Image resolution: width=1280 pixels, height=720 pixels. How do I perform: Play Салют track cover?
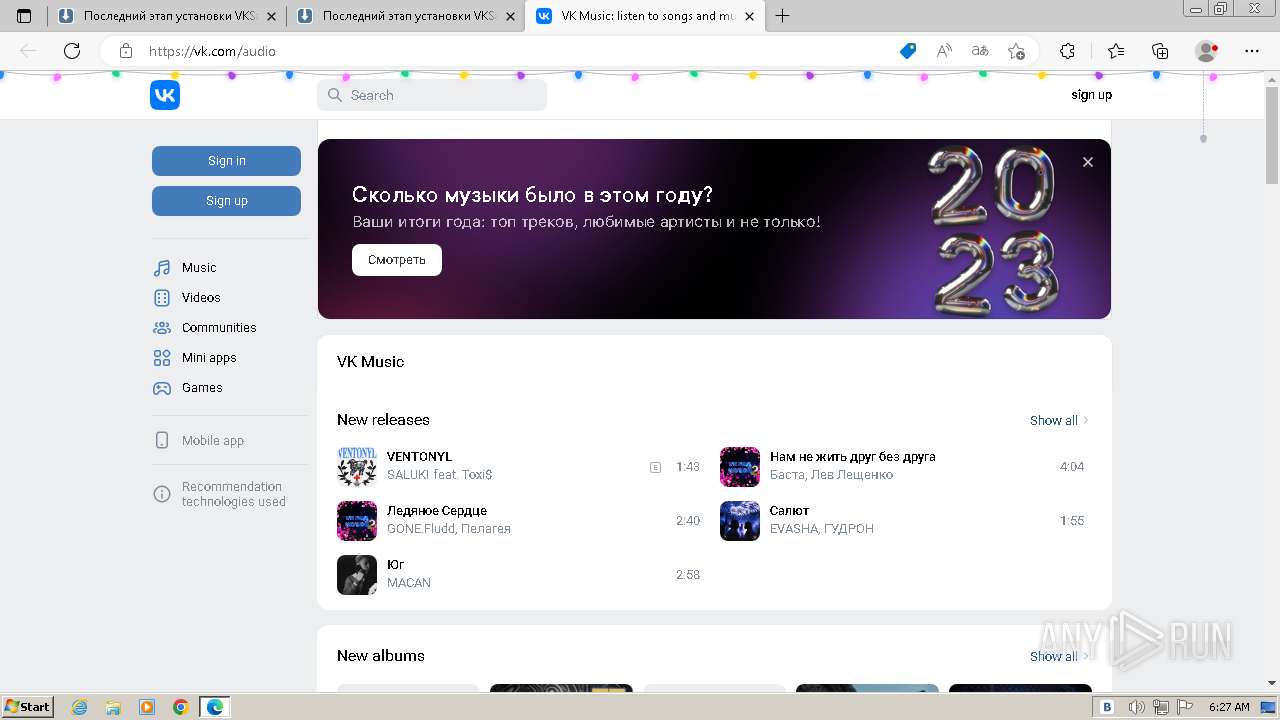click(740, 521)
